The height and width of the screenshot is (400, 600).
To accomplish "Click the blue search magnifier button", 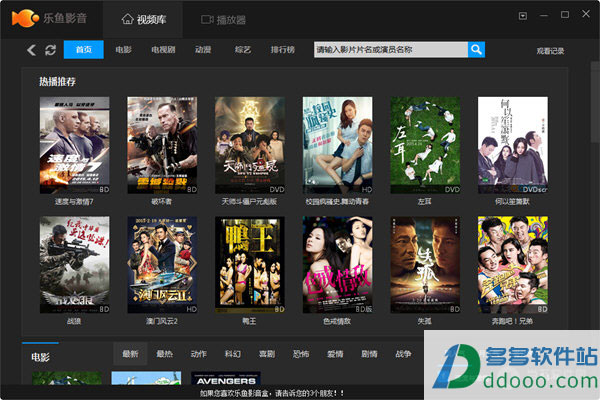I will (476, 49).
